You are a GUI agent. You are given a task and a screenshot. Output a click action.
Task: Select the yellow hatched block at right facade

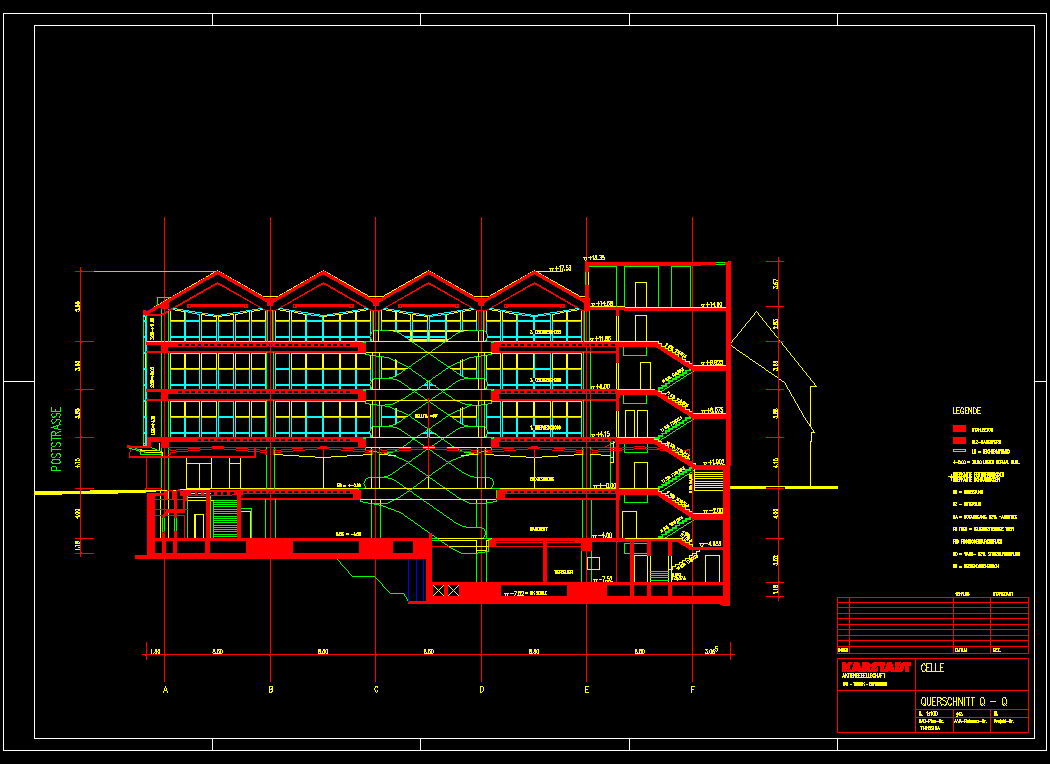[x=709, y=481]
